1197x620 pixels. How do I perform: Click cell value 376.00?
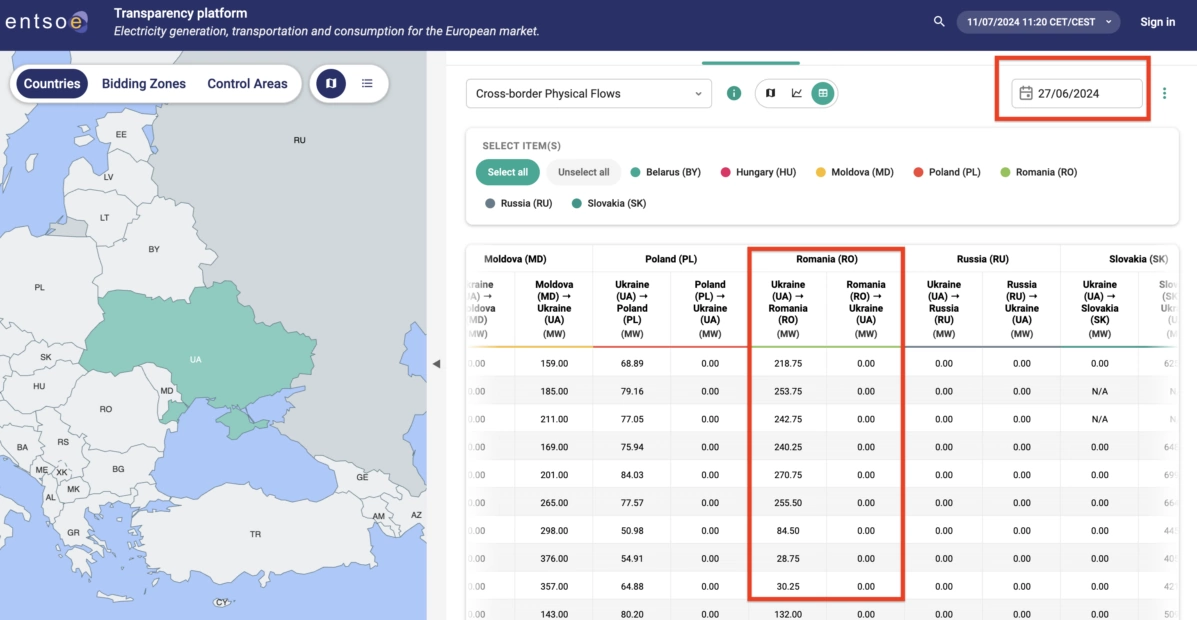coord(554,559)
